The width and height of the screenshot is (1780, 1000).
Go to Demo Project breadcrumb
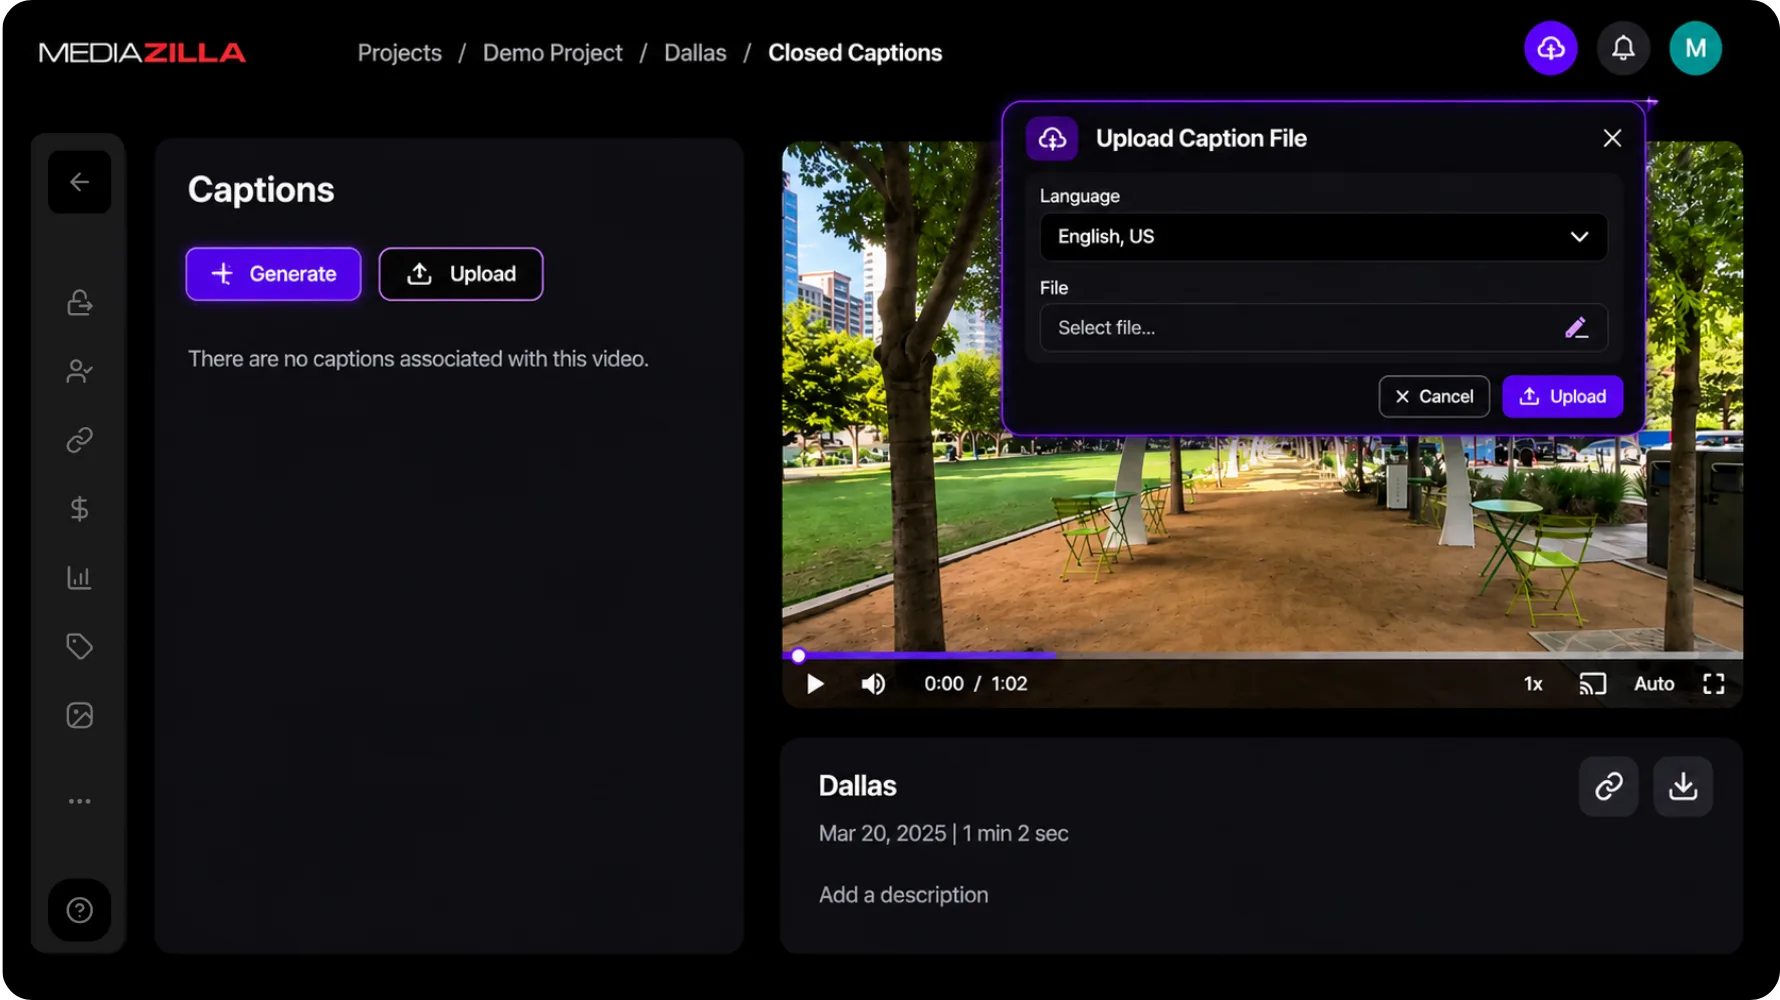(x=552, y=53)
